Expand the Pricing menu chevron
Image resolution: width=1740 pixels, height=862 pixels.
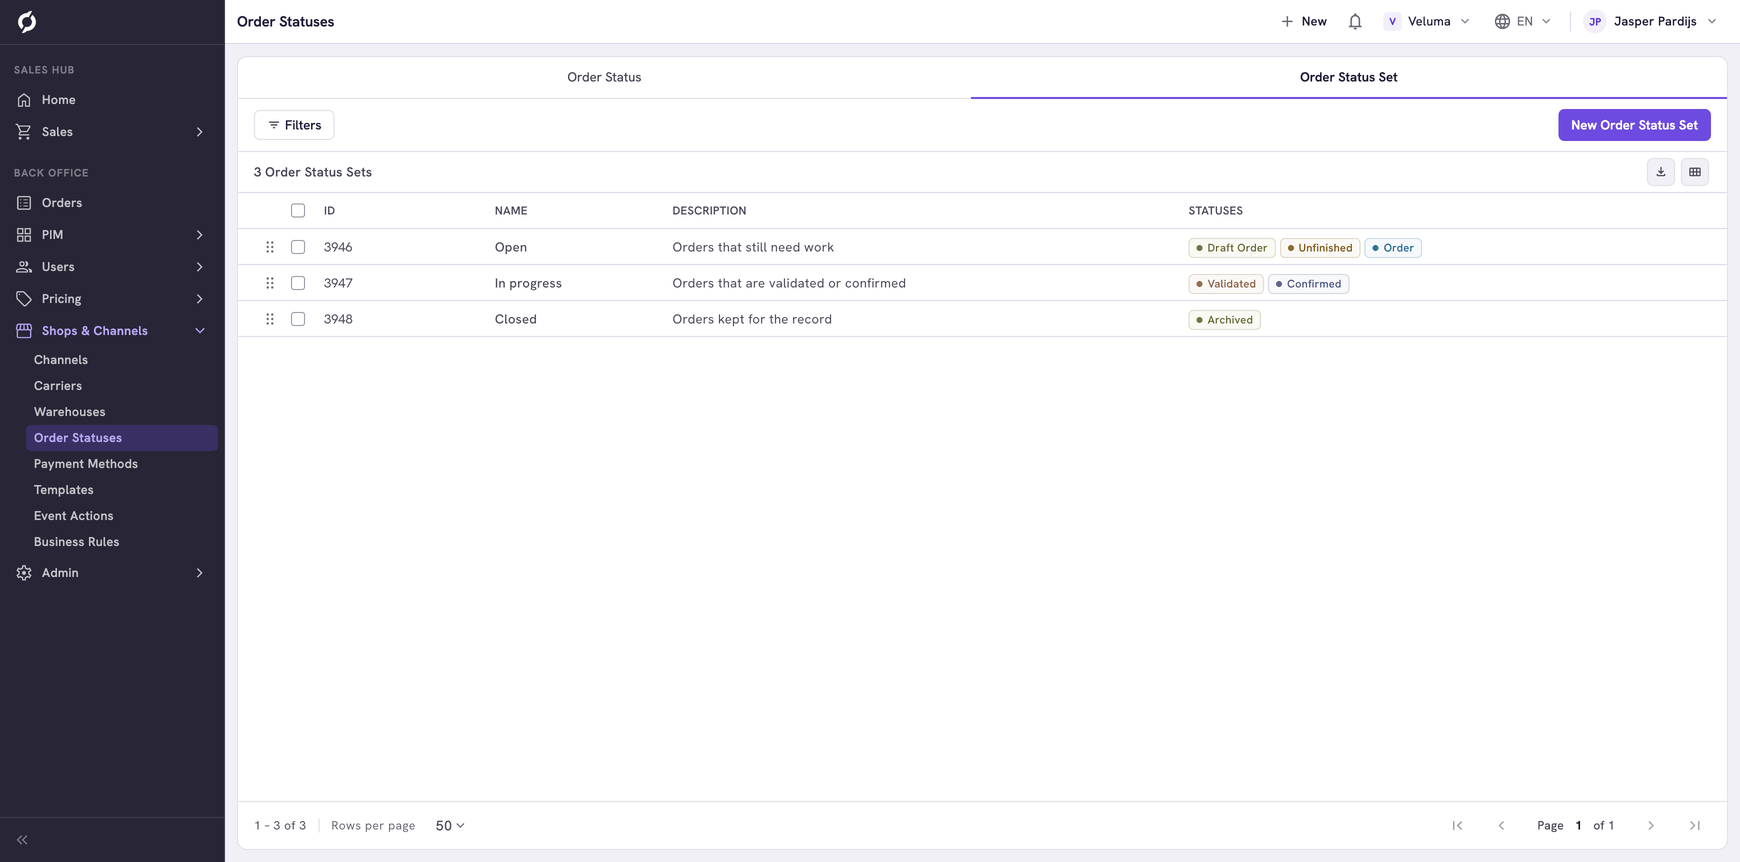click(x=200, y=299)
